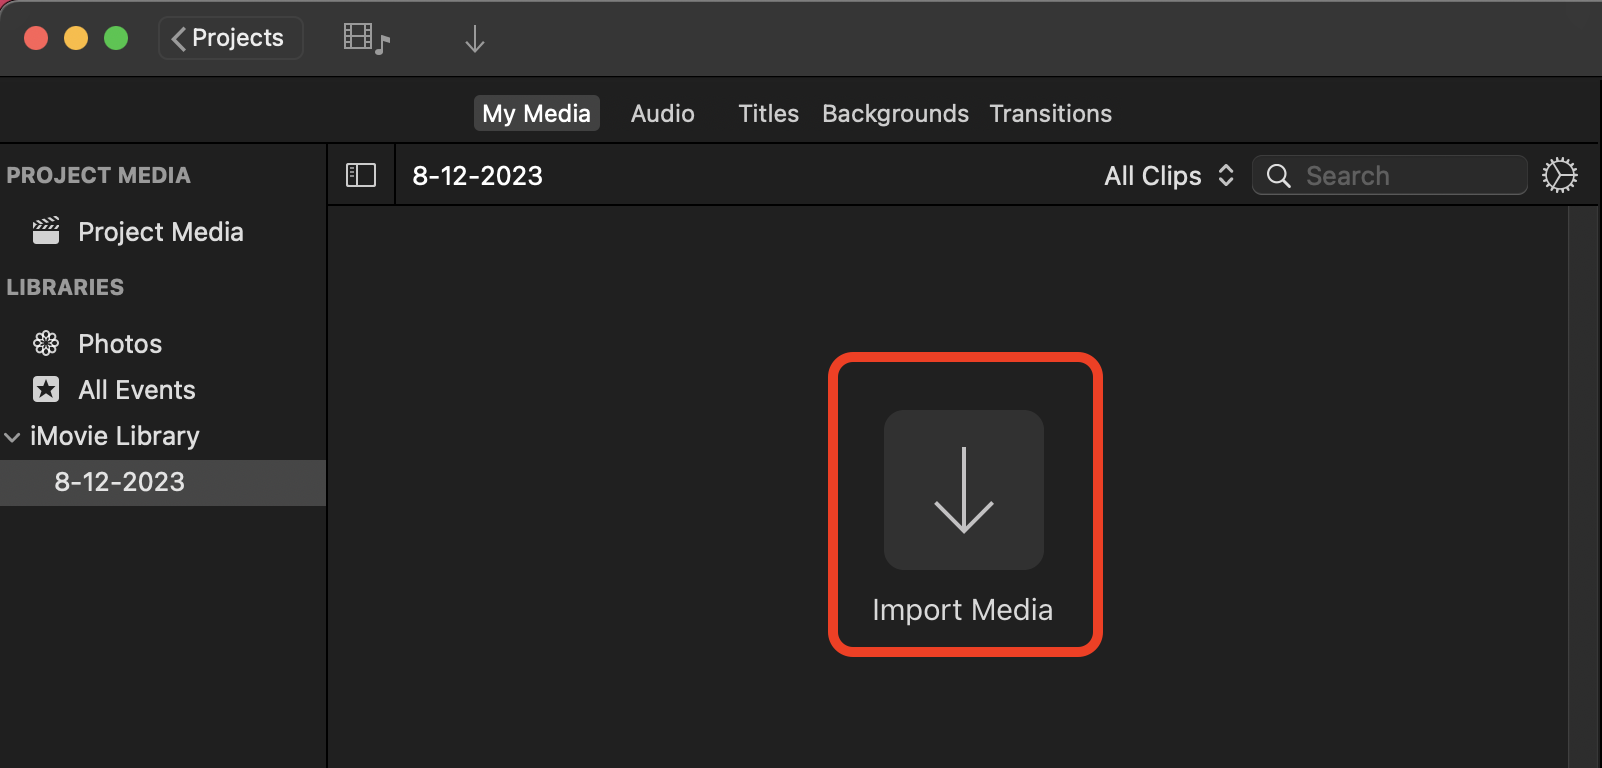Screen dimensions: 1602x768
Task: Collapse the iMovie Library chevron
Action: pos(13,437)
